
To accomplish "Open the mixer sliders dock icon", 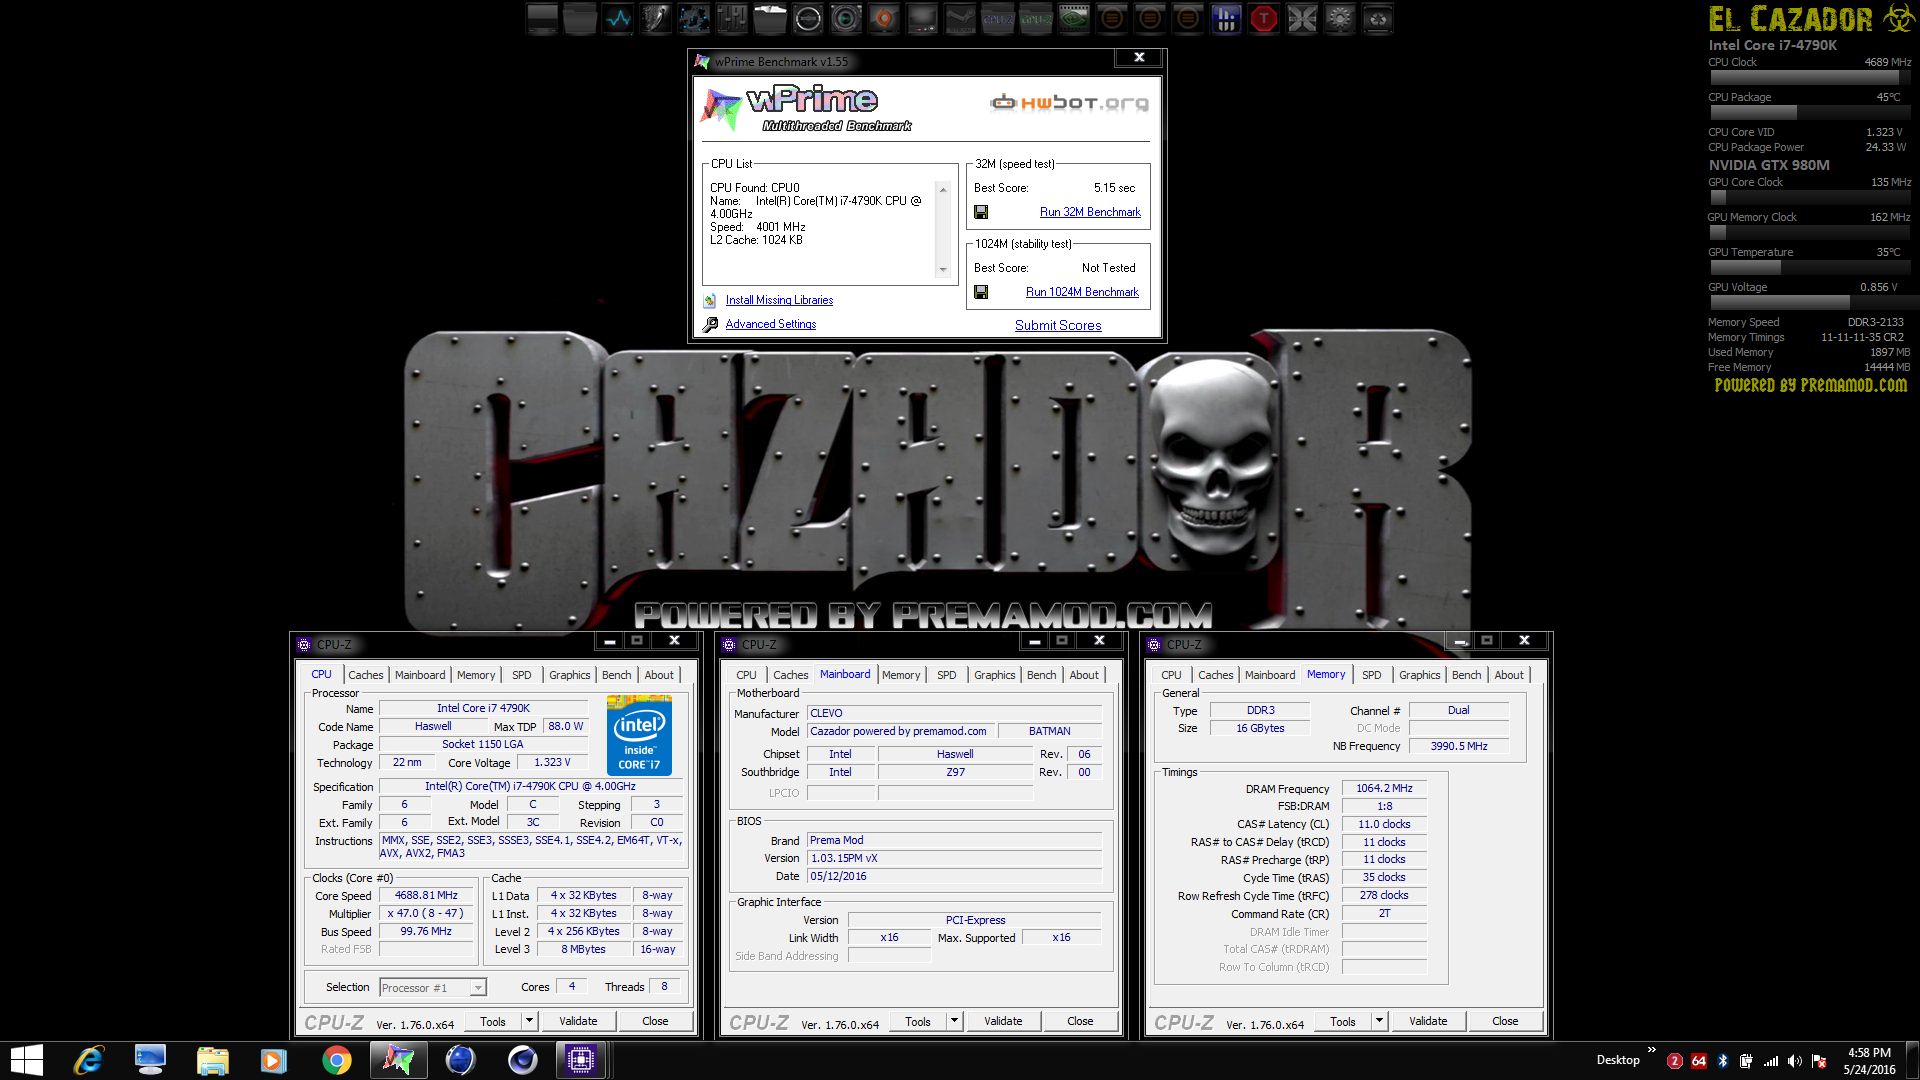I will pos(732,19).
